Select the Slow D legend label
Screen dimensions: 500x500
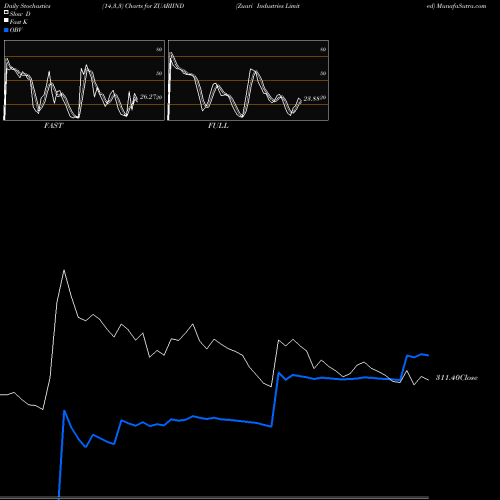pos(20,14)
